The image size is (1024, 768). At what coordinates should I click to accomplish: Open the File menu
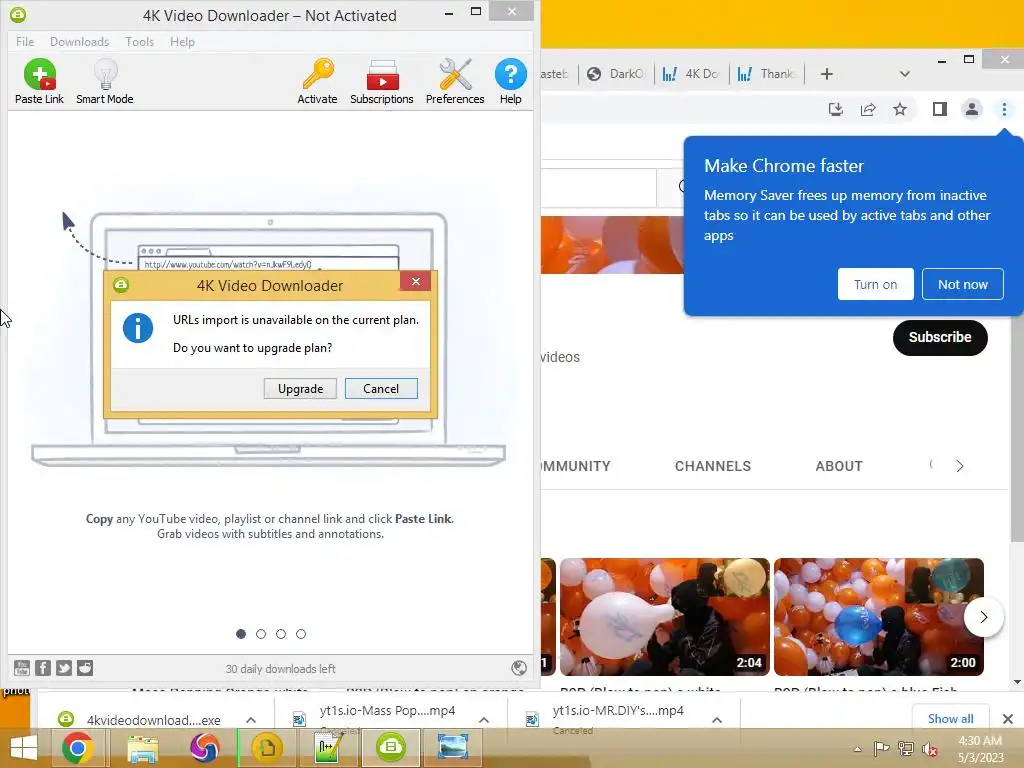[25, 42]
